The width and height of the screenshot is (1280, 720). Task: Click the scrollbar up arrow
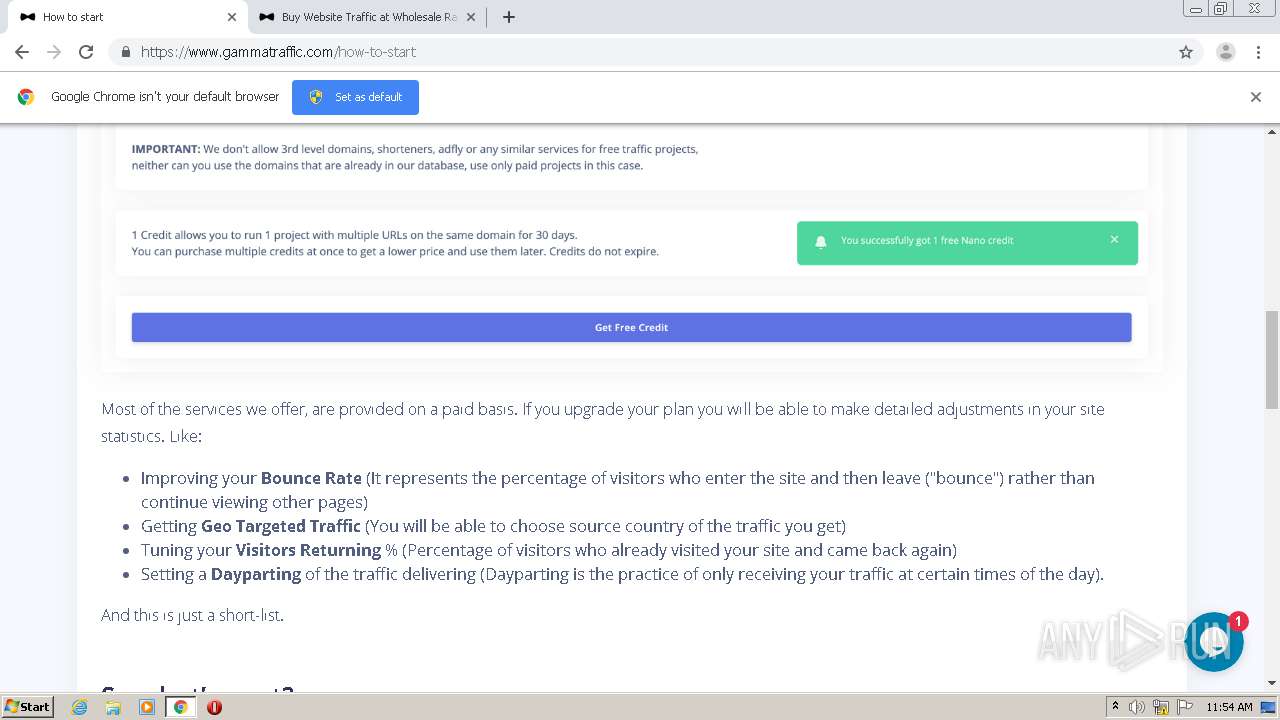1272,132
